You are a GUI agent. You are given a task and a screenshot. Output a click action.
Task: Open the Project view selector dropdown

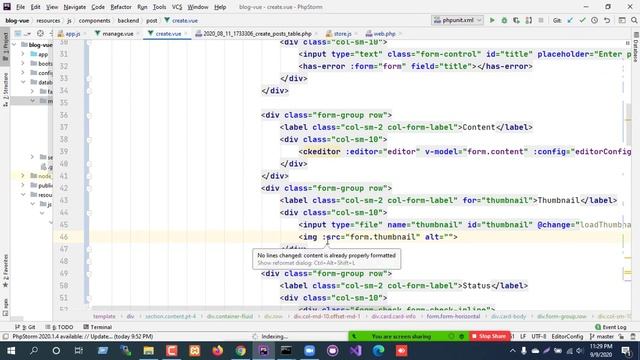(22, 33)
